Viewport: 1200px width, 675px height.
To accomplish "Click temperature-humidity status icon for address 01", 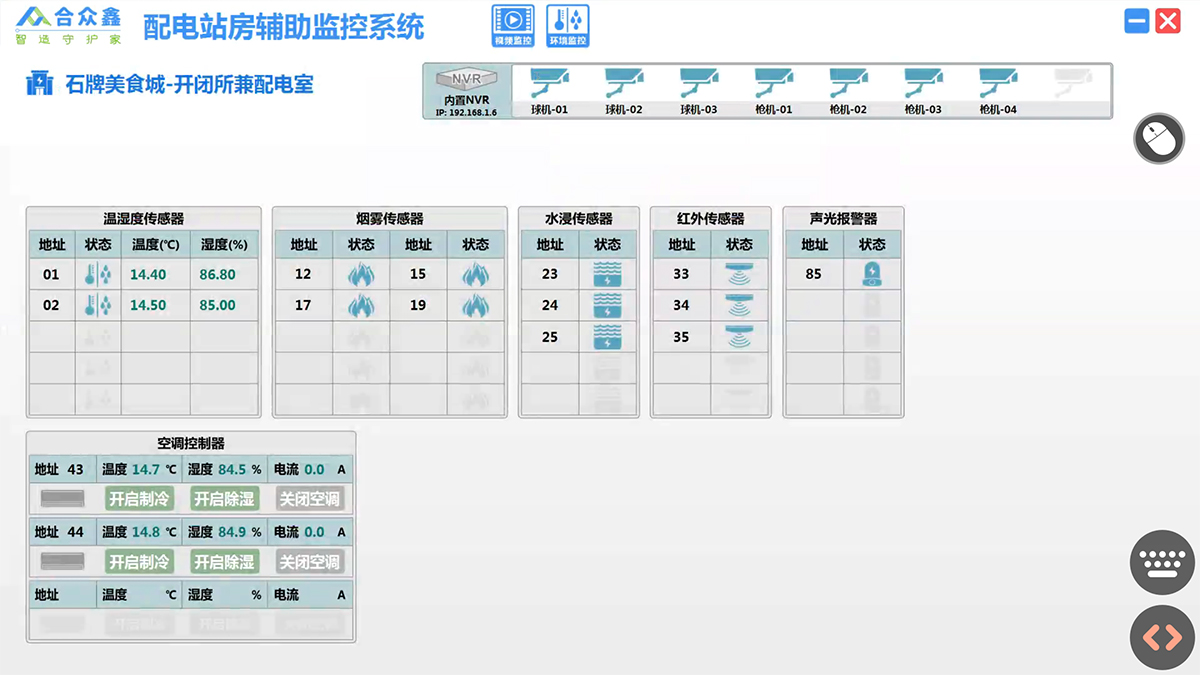I will coord(98,274).
